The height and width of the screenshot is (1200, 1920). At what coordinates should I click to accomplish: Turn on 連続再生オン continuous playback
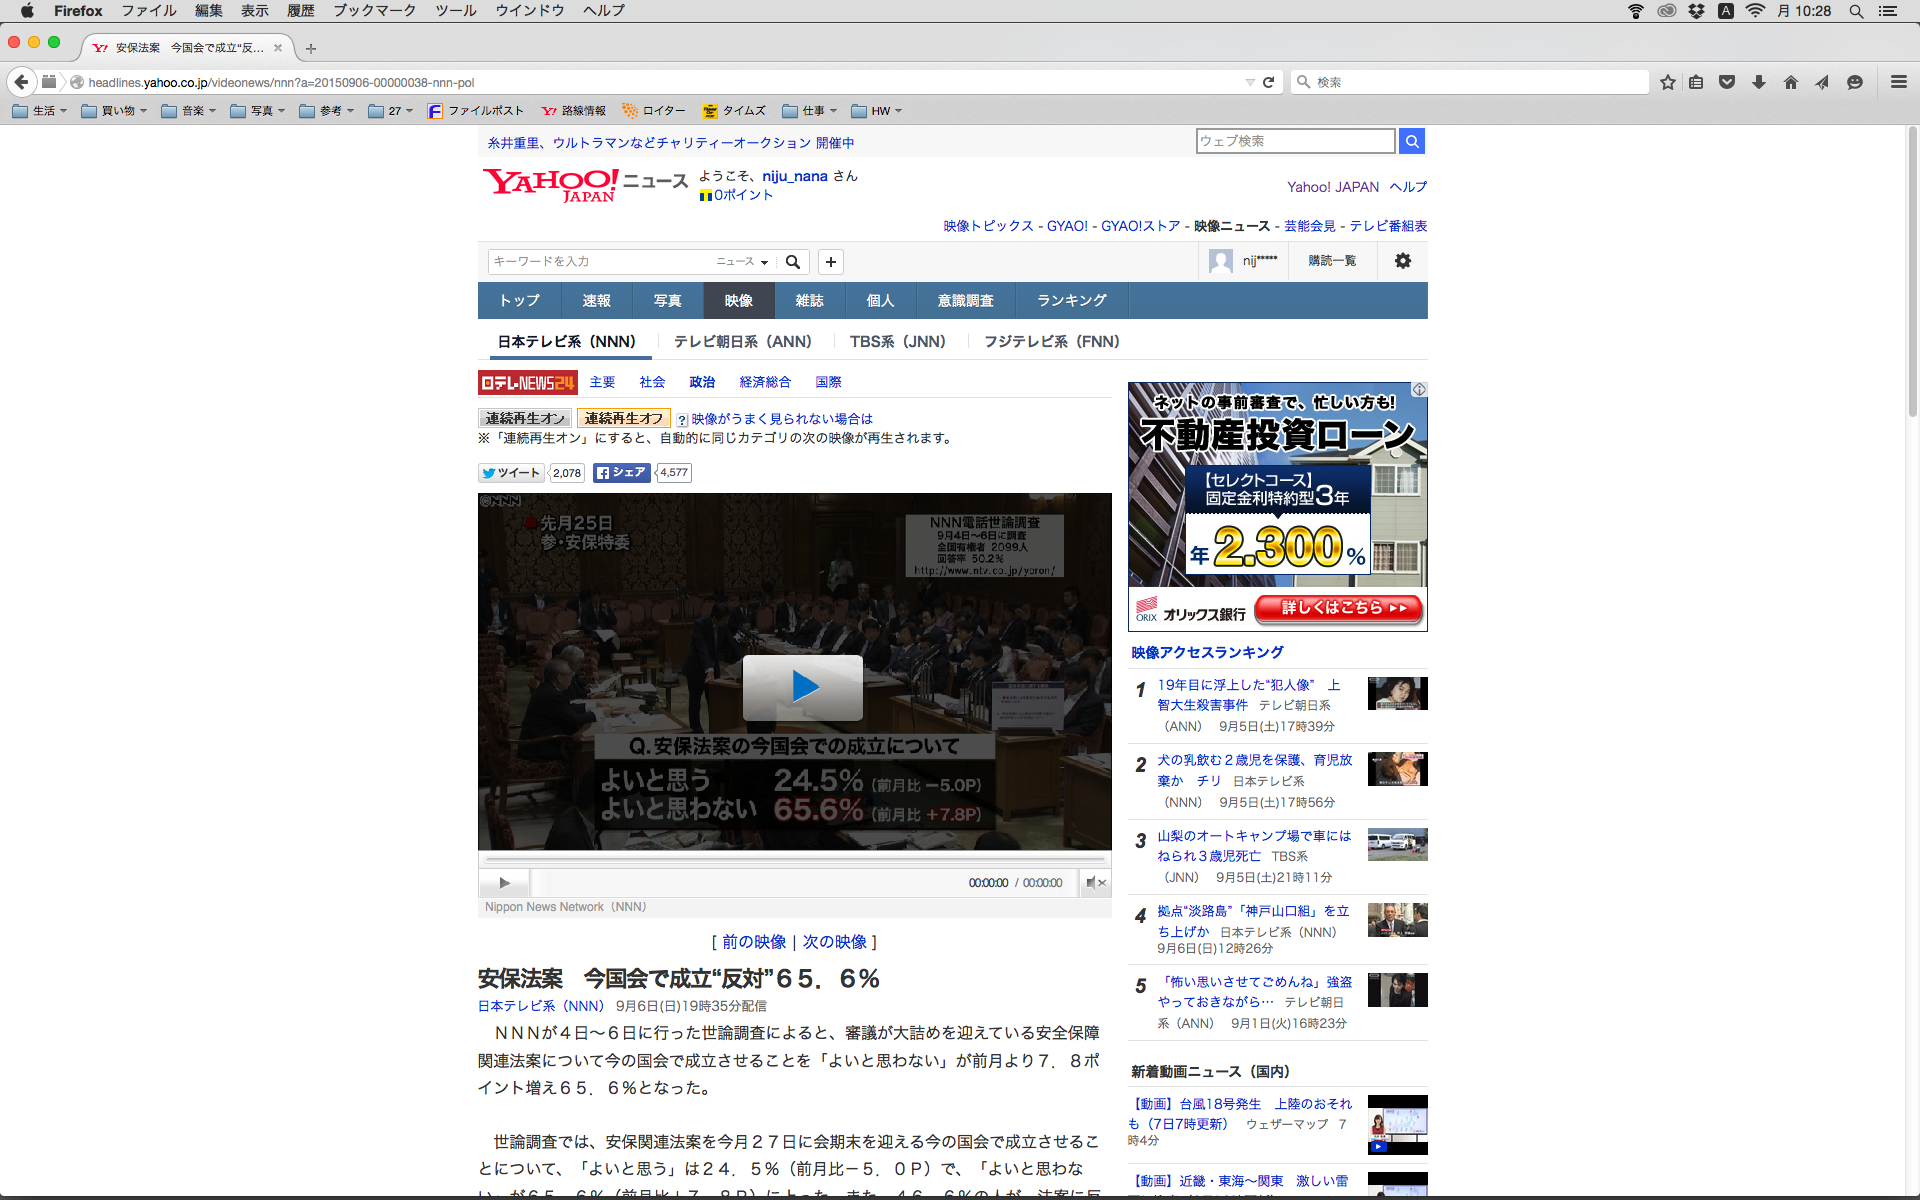(525, 418)
